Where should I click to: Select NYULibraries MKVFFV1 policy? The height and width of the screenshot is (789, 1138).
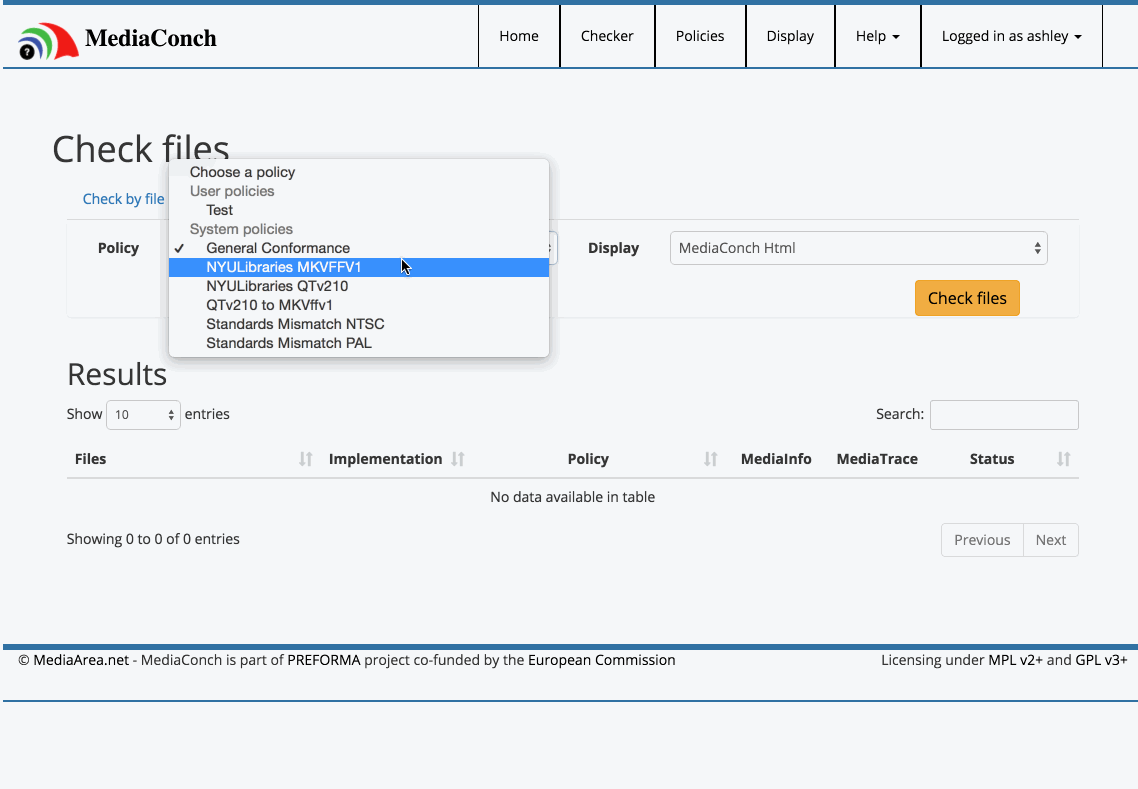[x=359, y=267]
